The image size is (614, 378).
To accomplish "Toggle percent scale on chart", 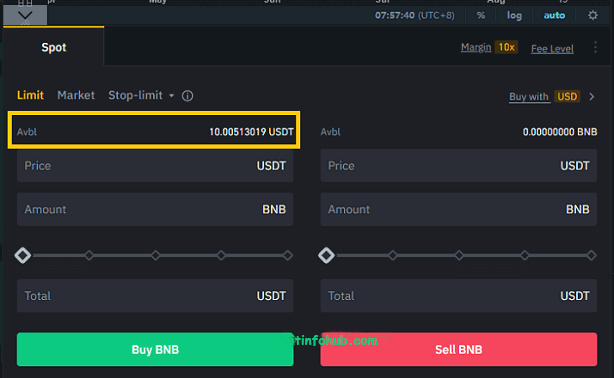I will (481, 15).
